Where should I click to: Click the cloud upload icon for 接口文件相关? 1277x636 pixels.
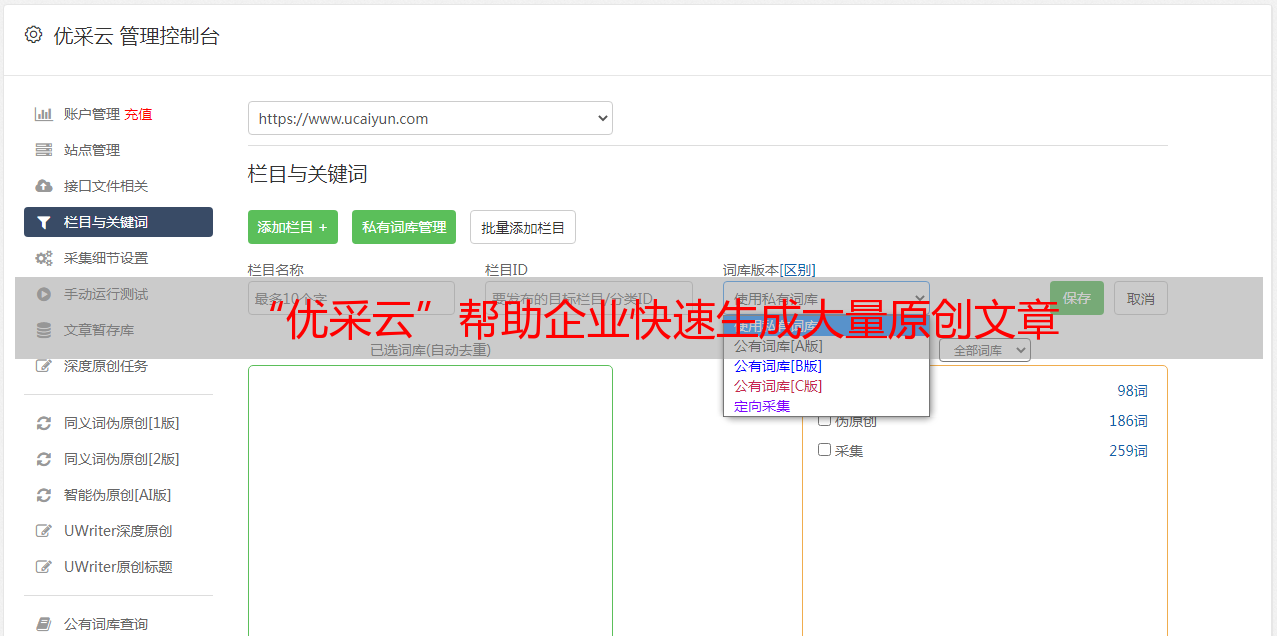coord(44,186)
